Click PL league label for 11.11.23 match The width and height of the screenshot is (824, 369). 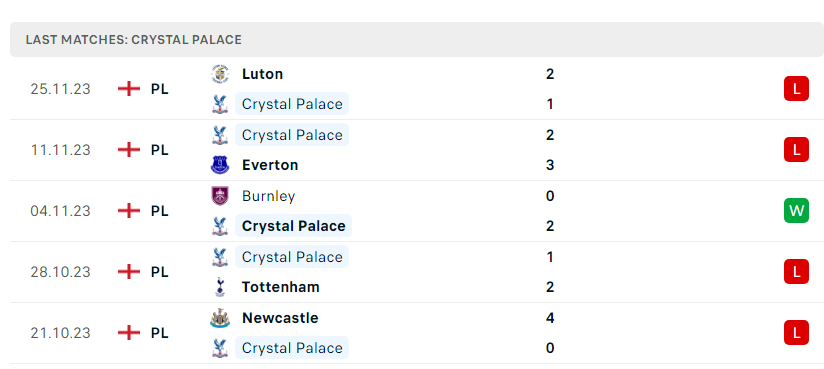[x=159, y=150]
